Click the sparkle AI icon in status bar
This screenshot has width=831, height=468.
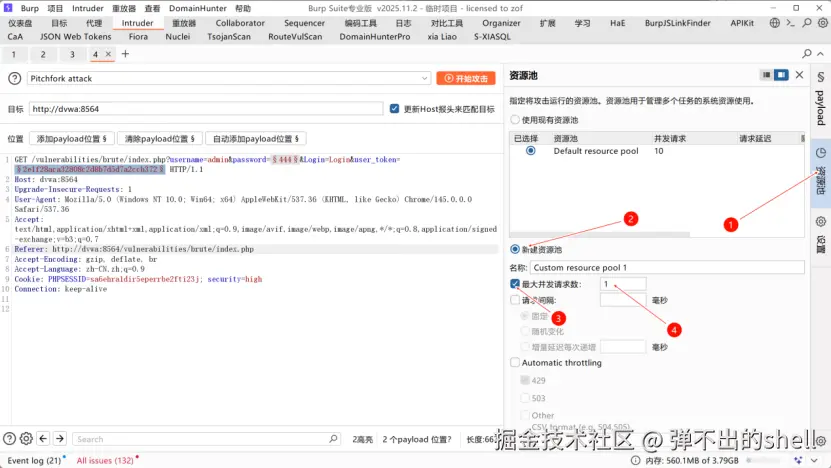tap(798, 460)
